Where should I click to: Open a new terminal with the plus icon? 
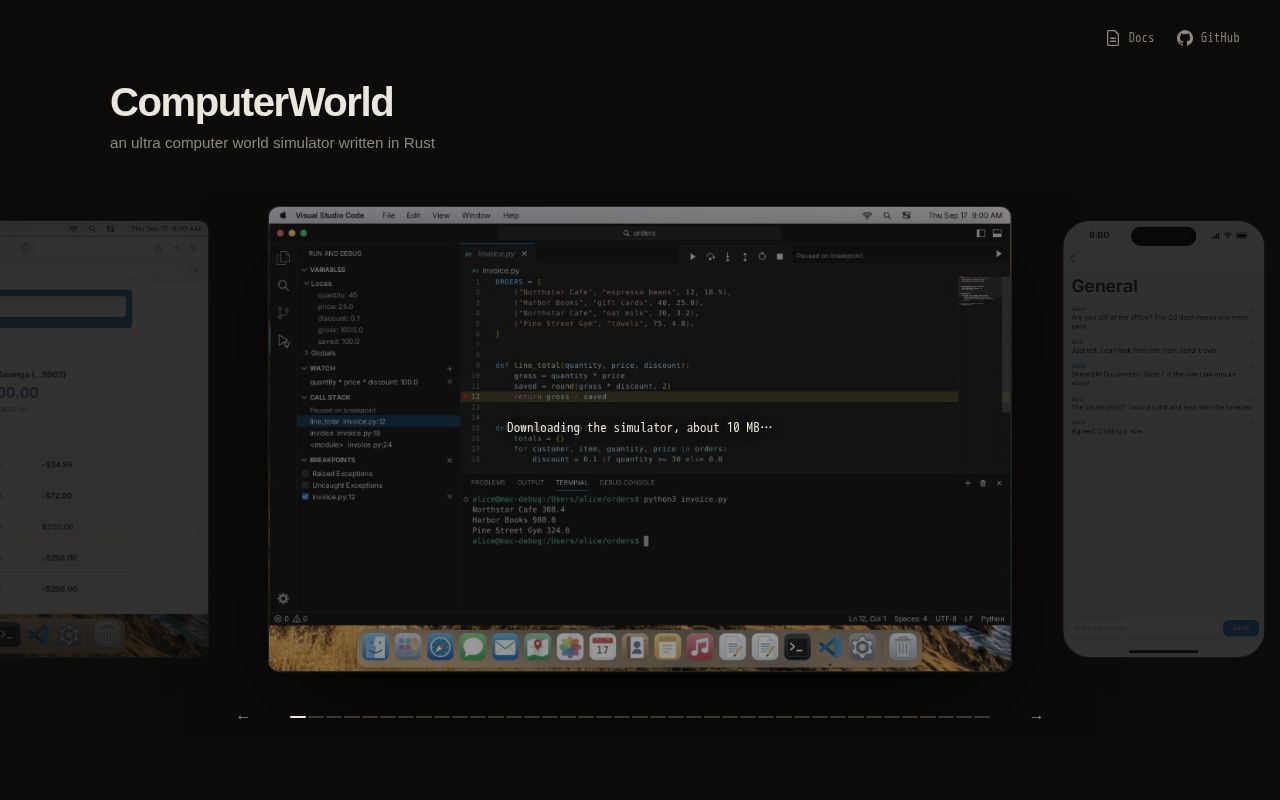tap(967, 483)
